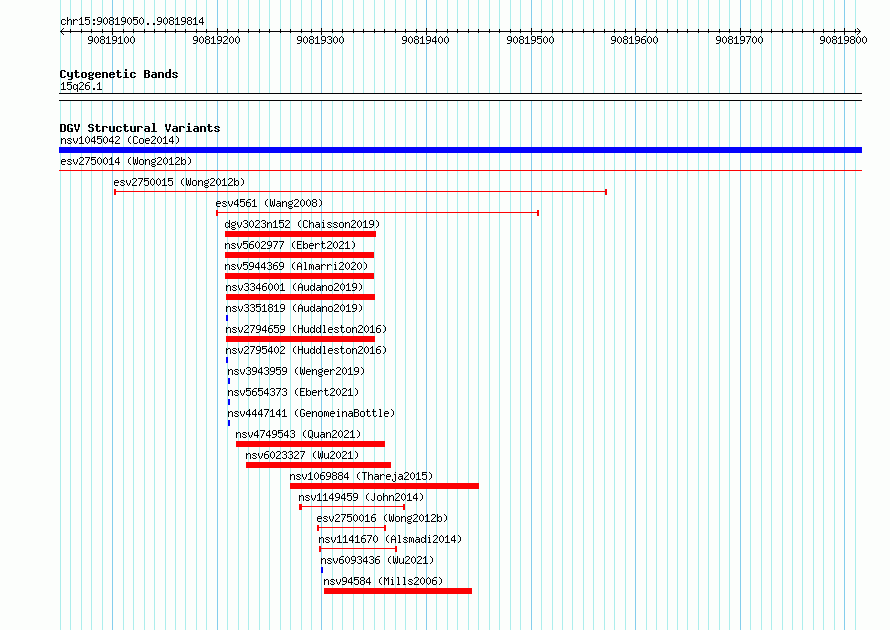The height and width of the screenshot is (630, 890).
Task: Click the nsv1149459 red interval line
Action: tap(352, 507)
